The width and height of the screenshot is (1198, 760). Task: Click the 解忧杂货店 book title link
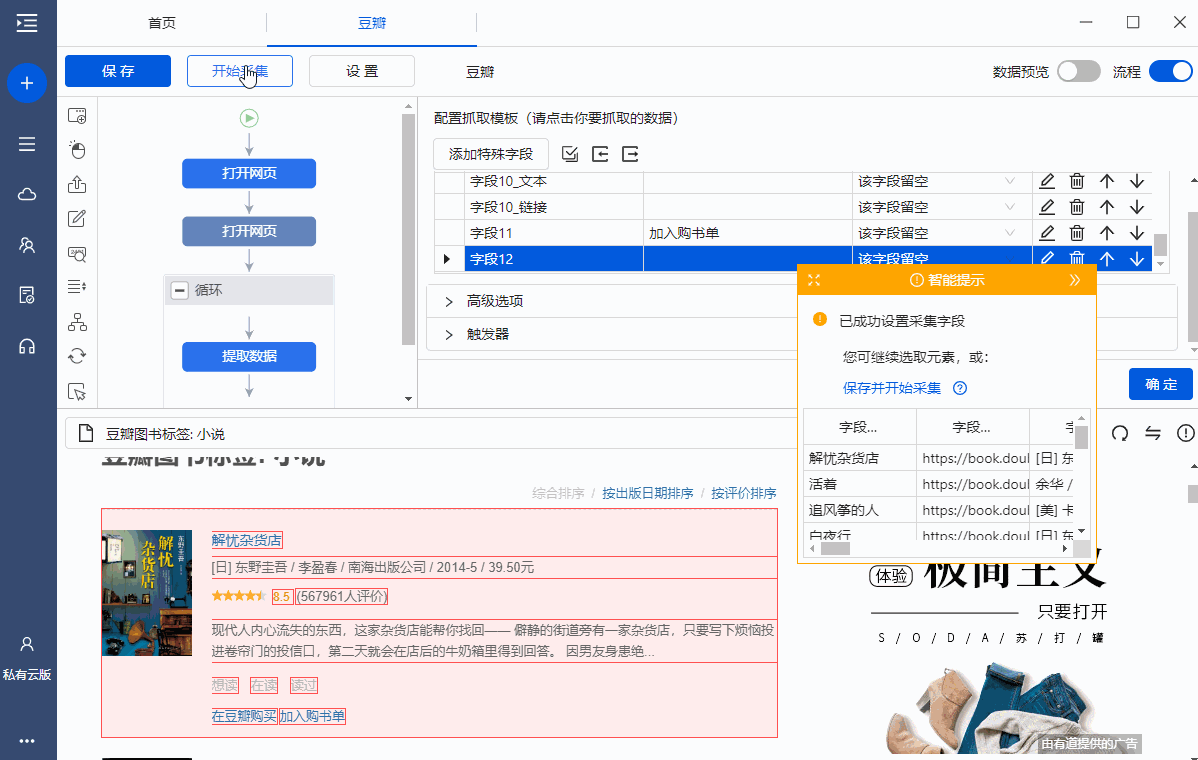pyautogui.click(x=247, y=540)
